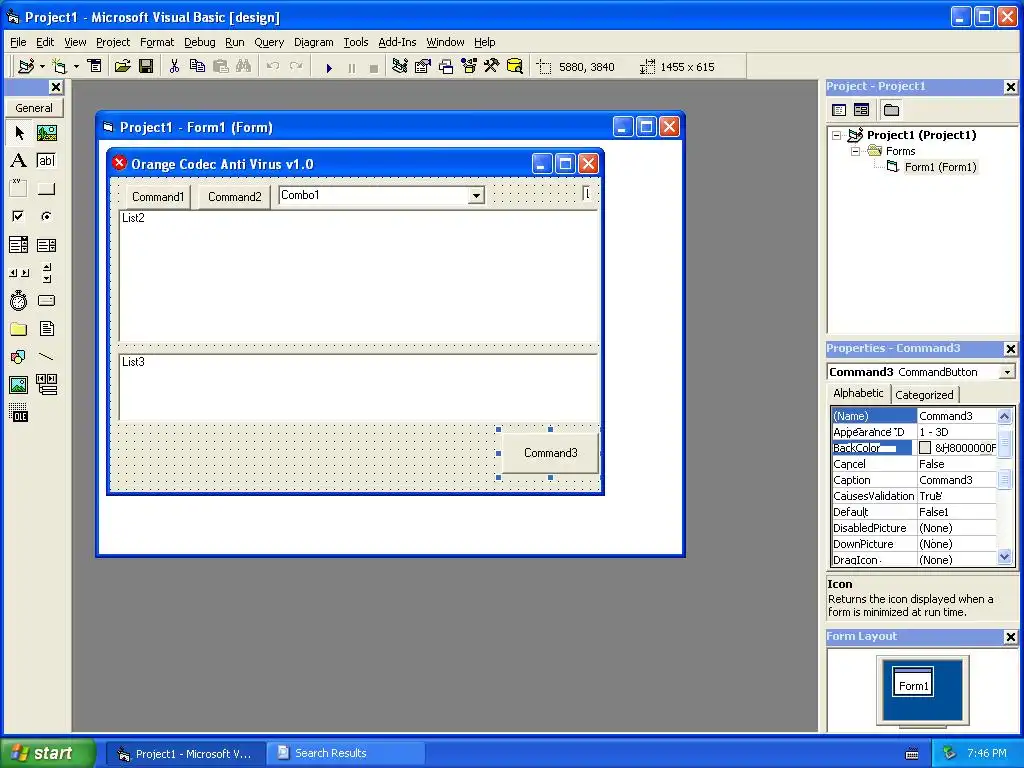The image size is (1024, 768).
Task: Open the Data View Window toolbar icon
Action: point(515,67)
